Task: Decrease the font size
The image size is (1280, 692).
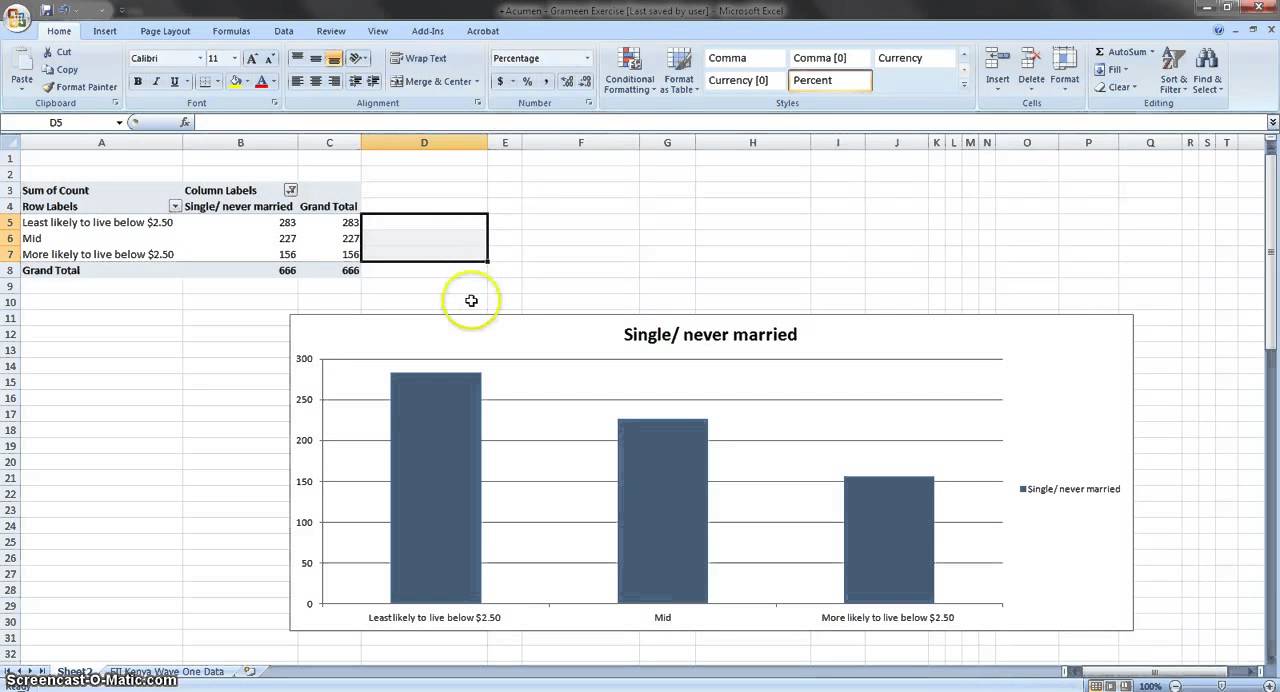Action: [269, 59]
